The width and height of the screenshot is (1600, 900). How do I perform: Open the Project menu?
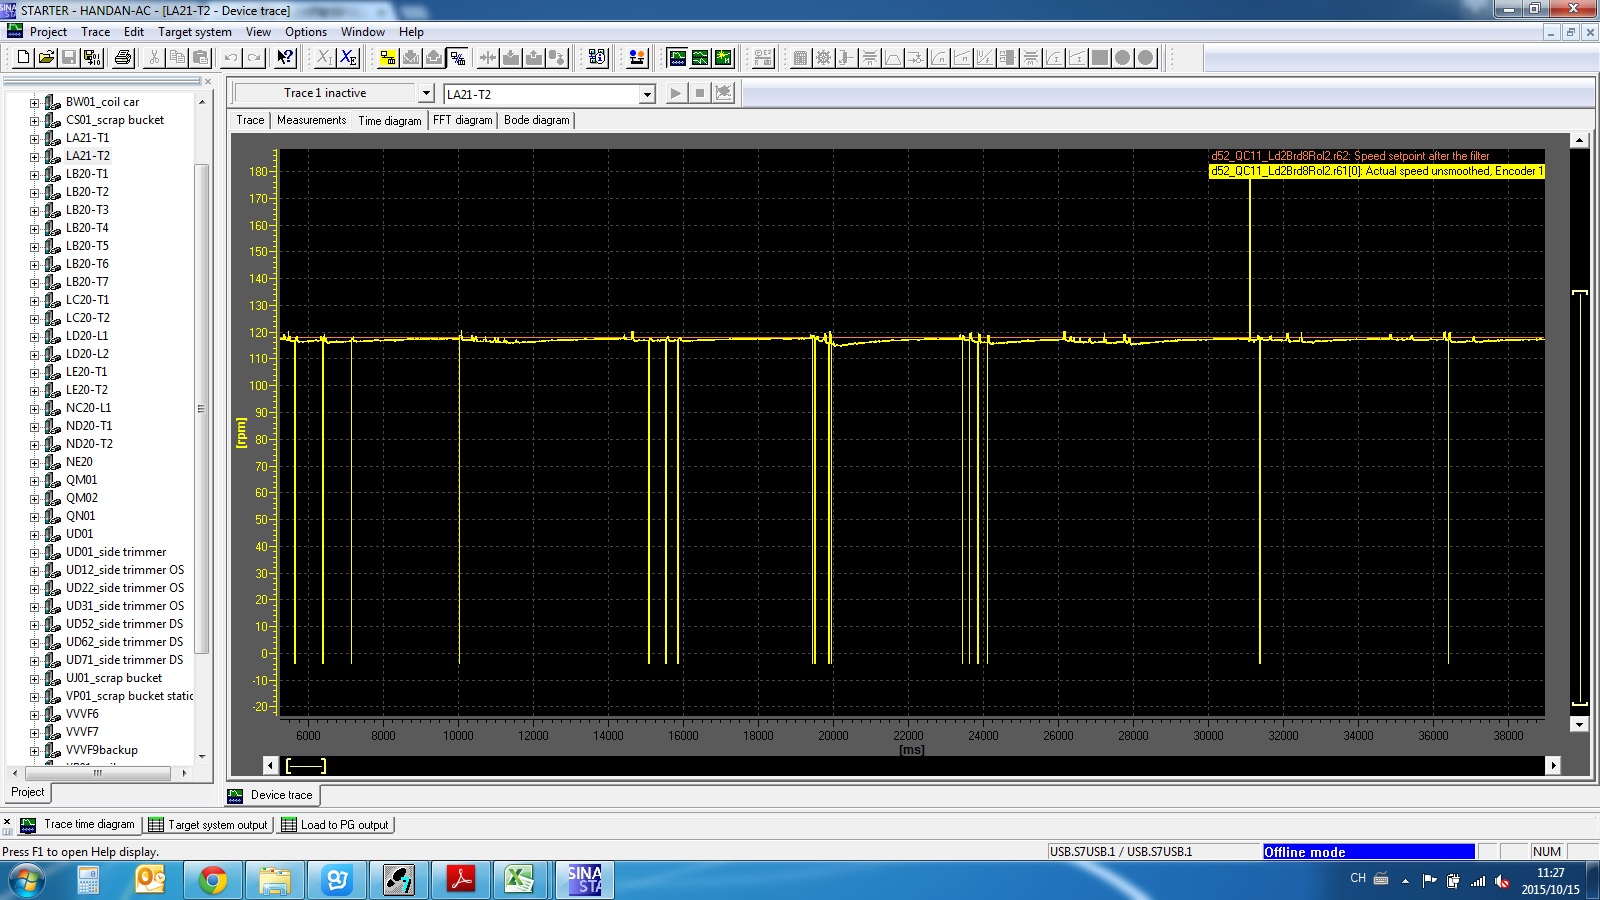click(48, 32)
